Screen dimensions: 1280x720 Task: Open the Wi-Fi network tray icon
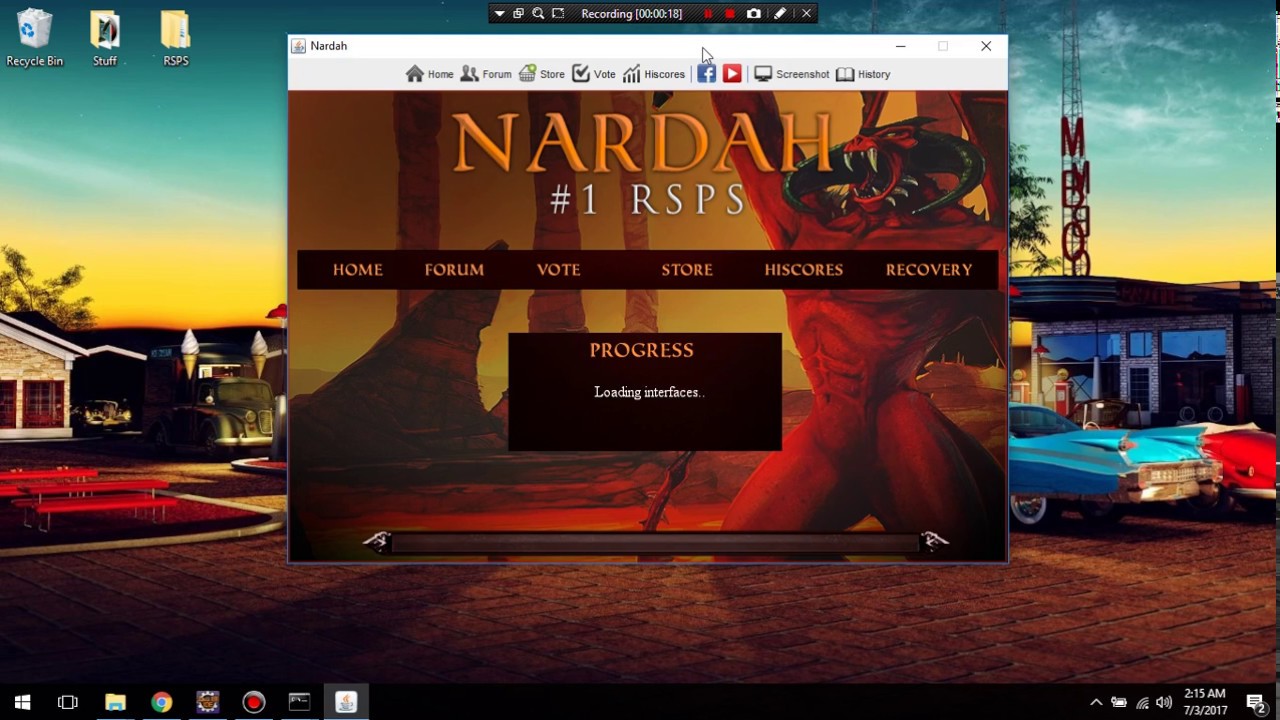pyautogui.click(x=1142, y=702)
